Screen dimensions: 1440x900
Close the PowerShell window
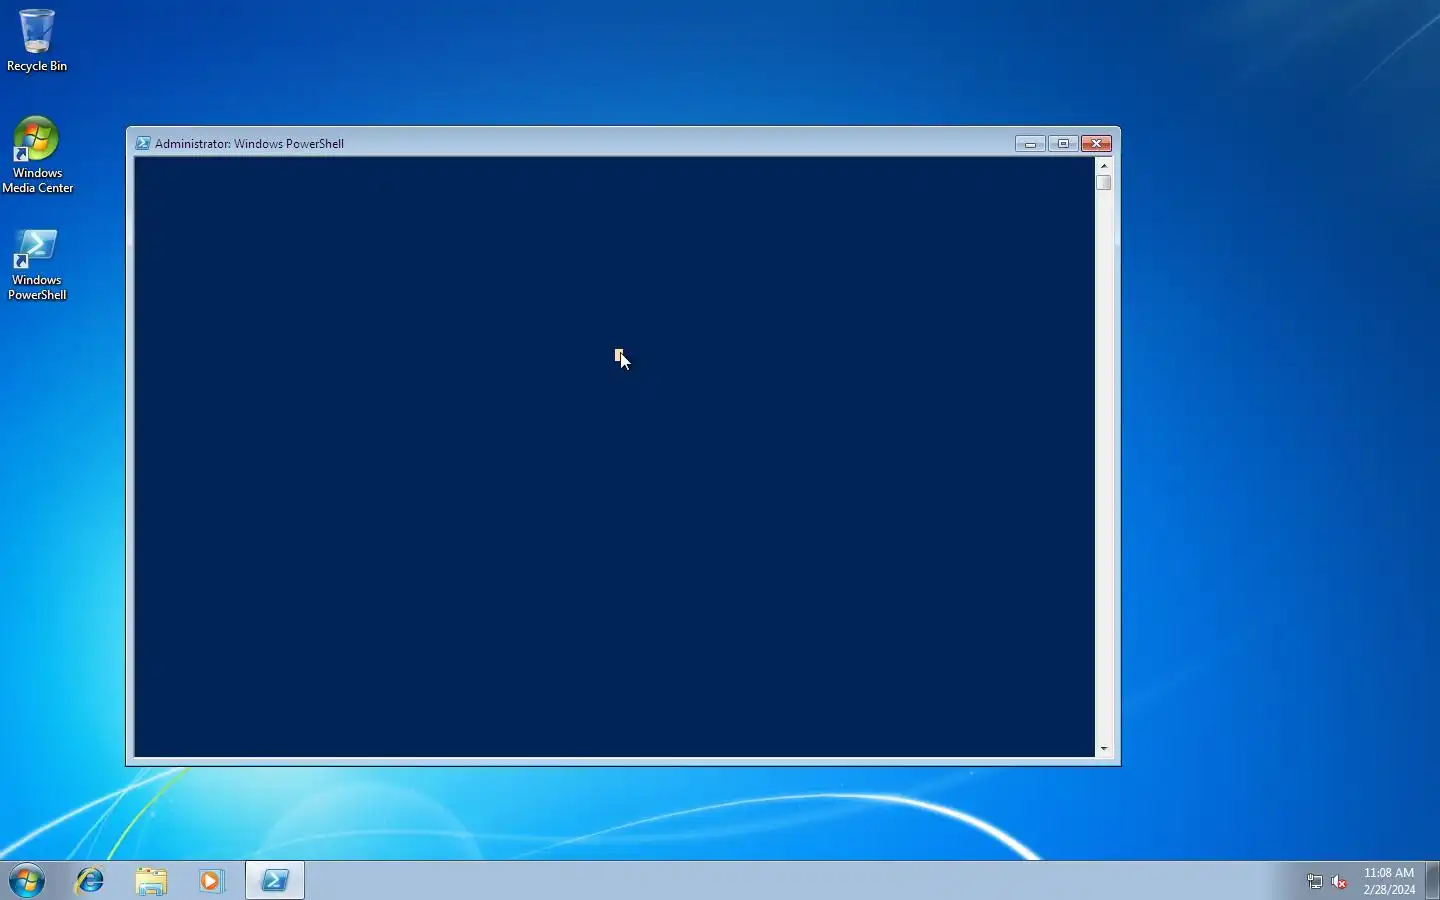click(1097, 143)
